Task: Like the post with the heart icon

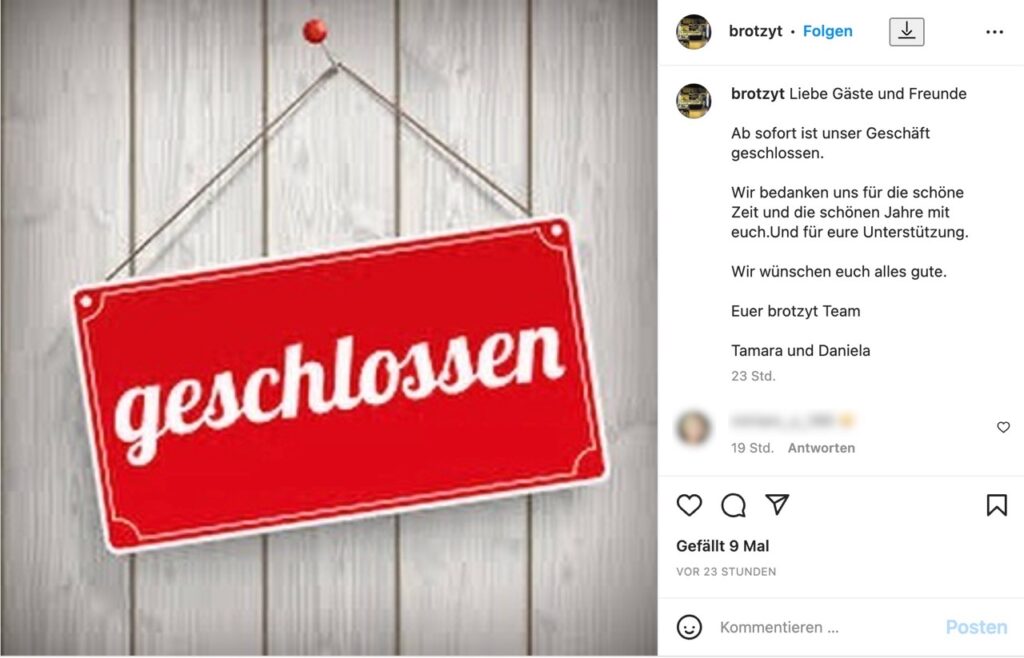Action: coord(689,505)
